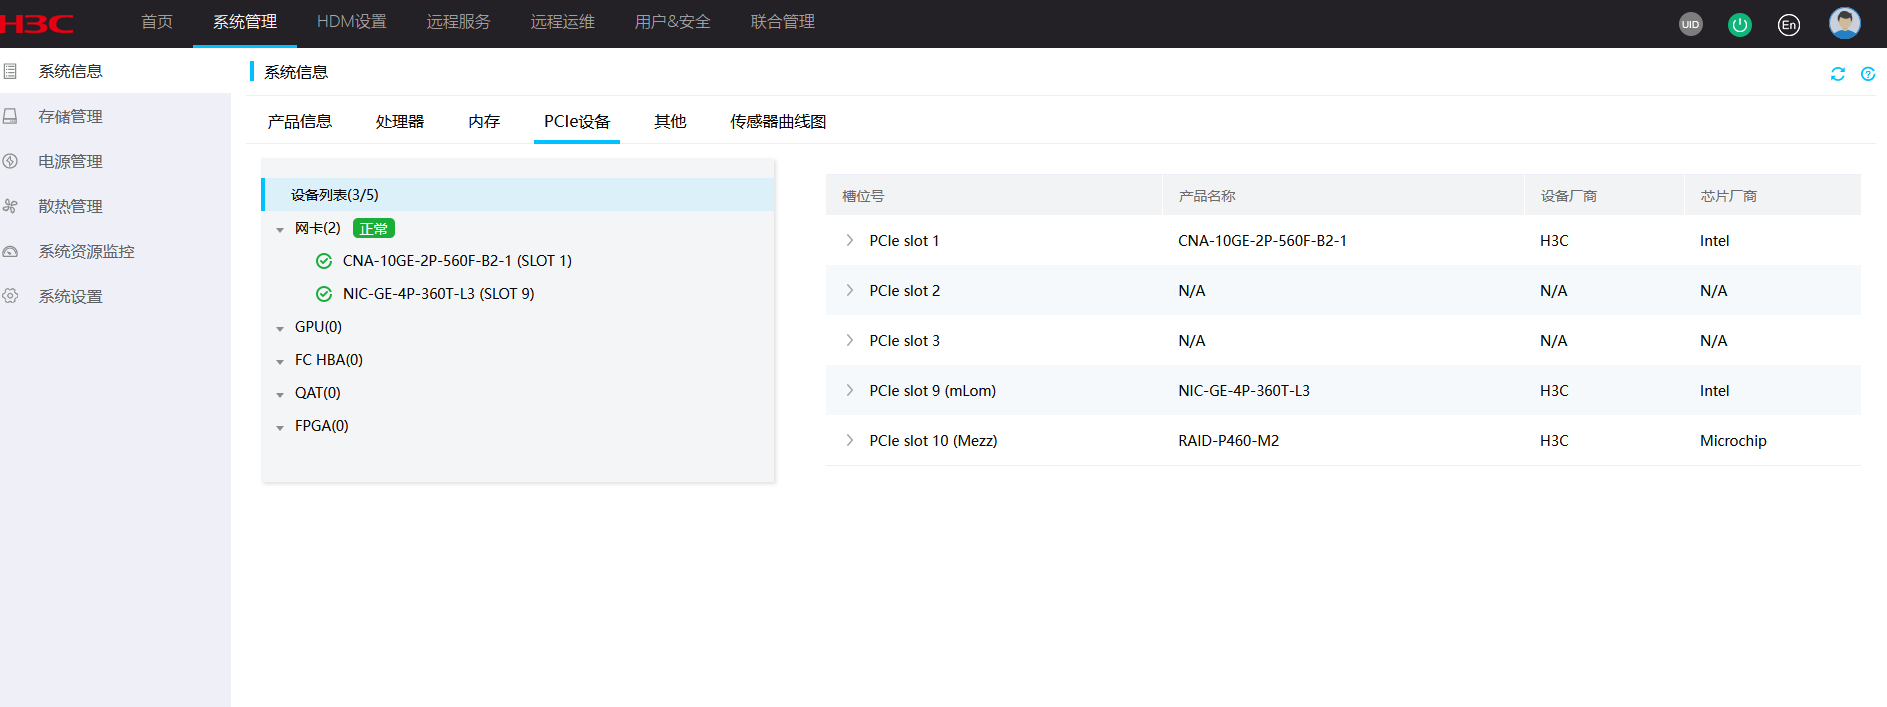1887x707 pixels.
Task: Open the 联合管理 top menu
Action: click(783, 22)
